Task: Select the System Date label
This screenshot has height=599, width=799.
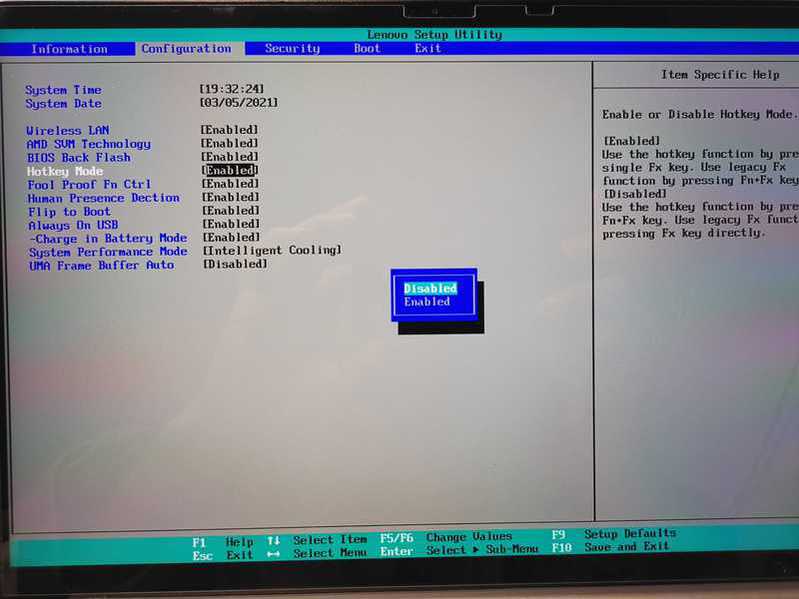Action: pyautogui.click(x=64, y=104)
